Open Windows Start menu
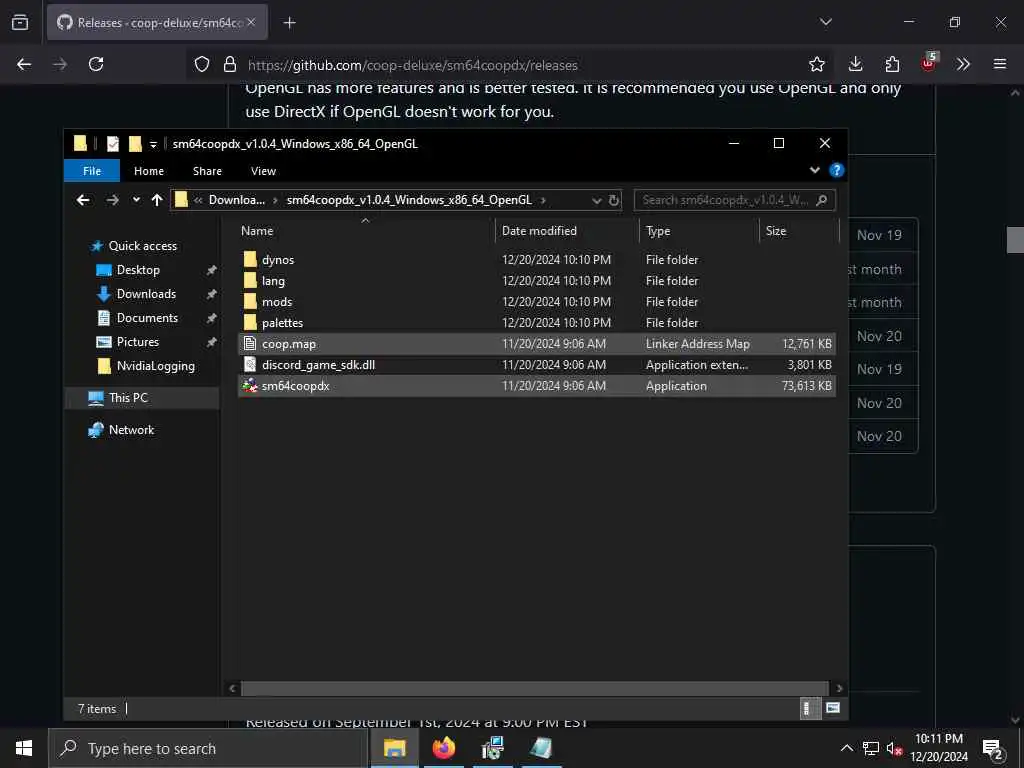1024x768 pixels. click(x=24, y=748)
